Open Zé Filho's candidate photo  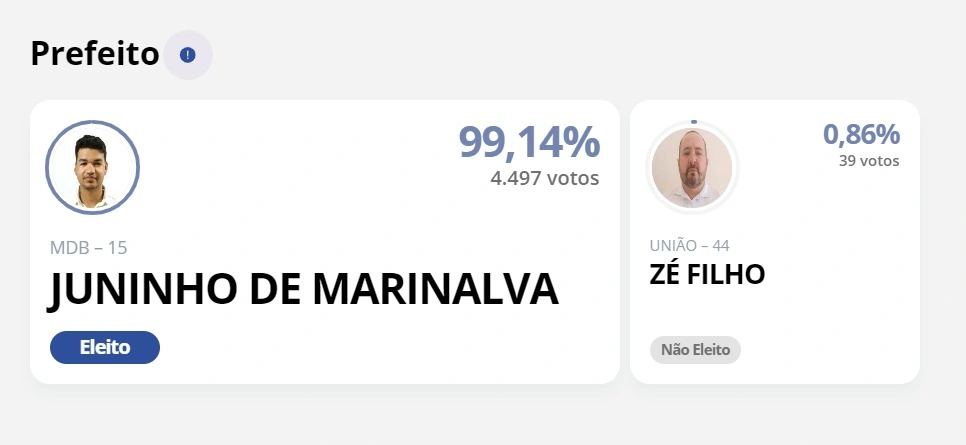(692, 168)
